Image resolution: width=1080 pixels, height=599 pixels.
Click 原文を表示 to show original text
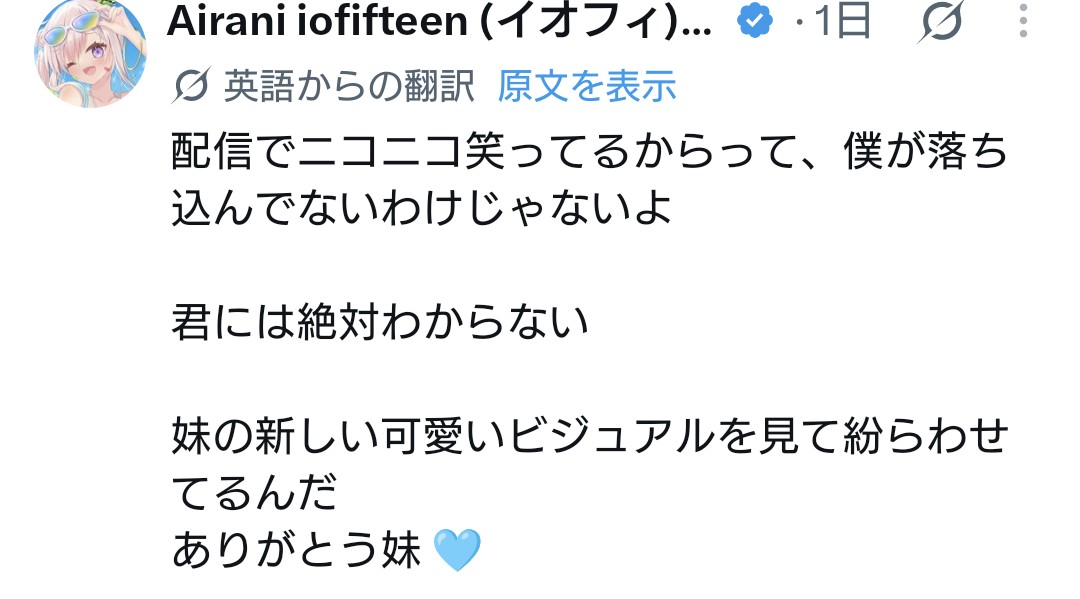pyautogui.click(x=587, y=86)
